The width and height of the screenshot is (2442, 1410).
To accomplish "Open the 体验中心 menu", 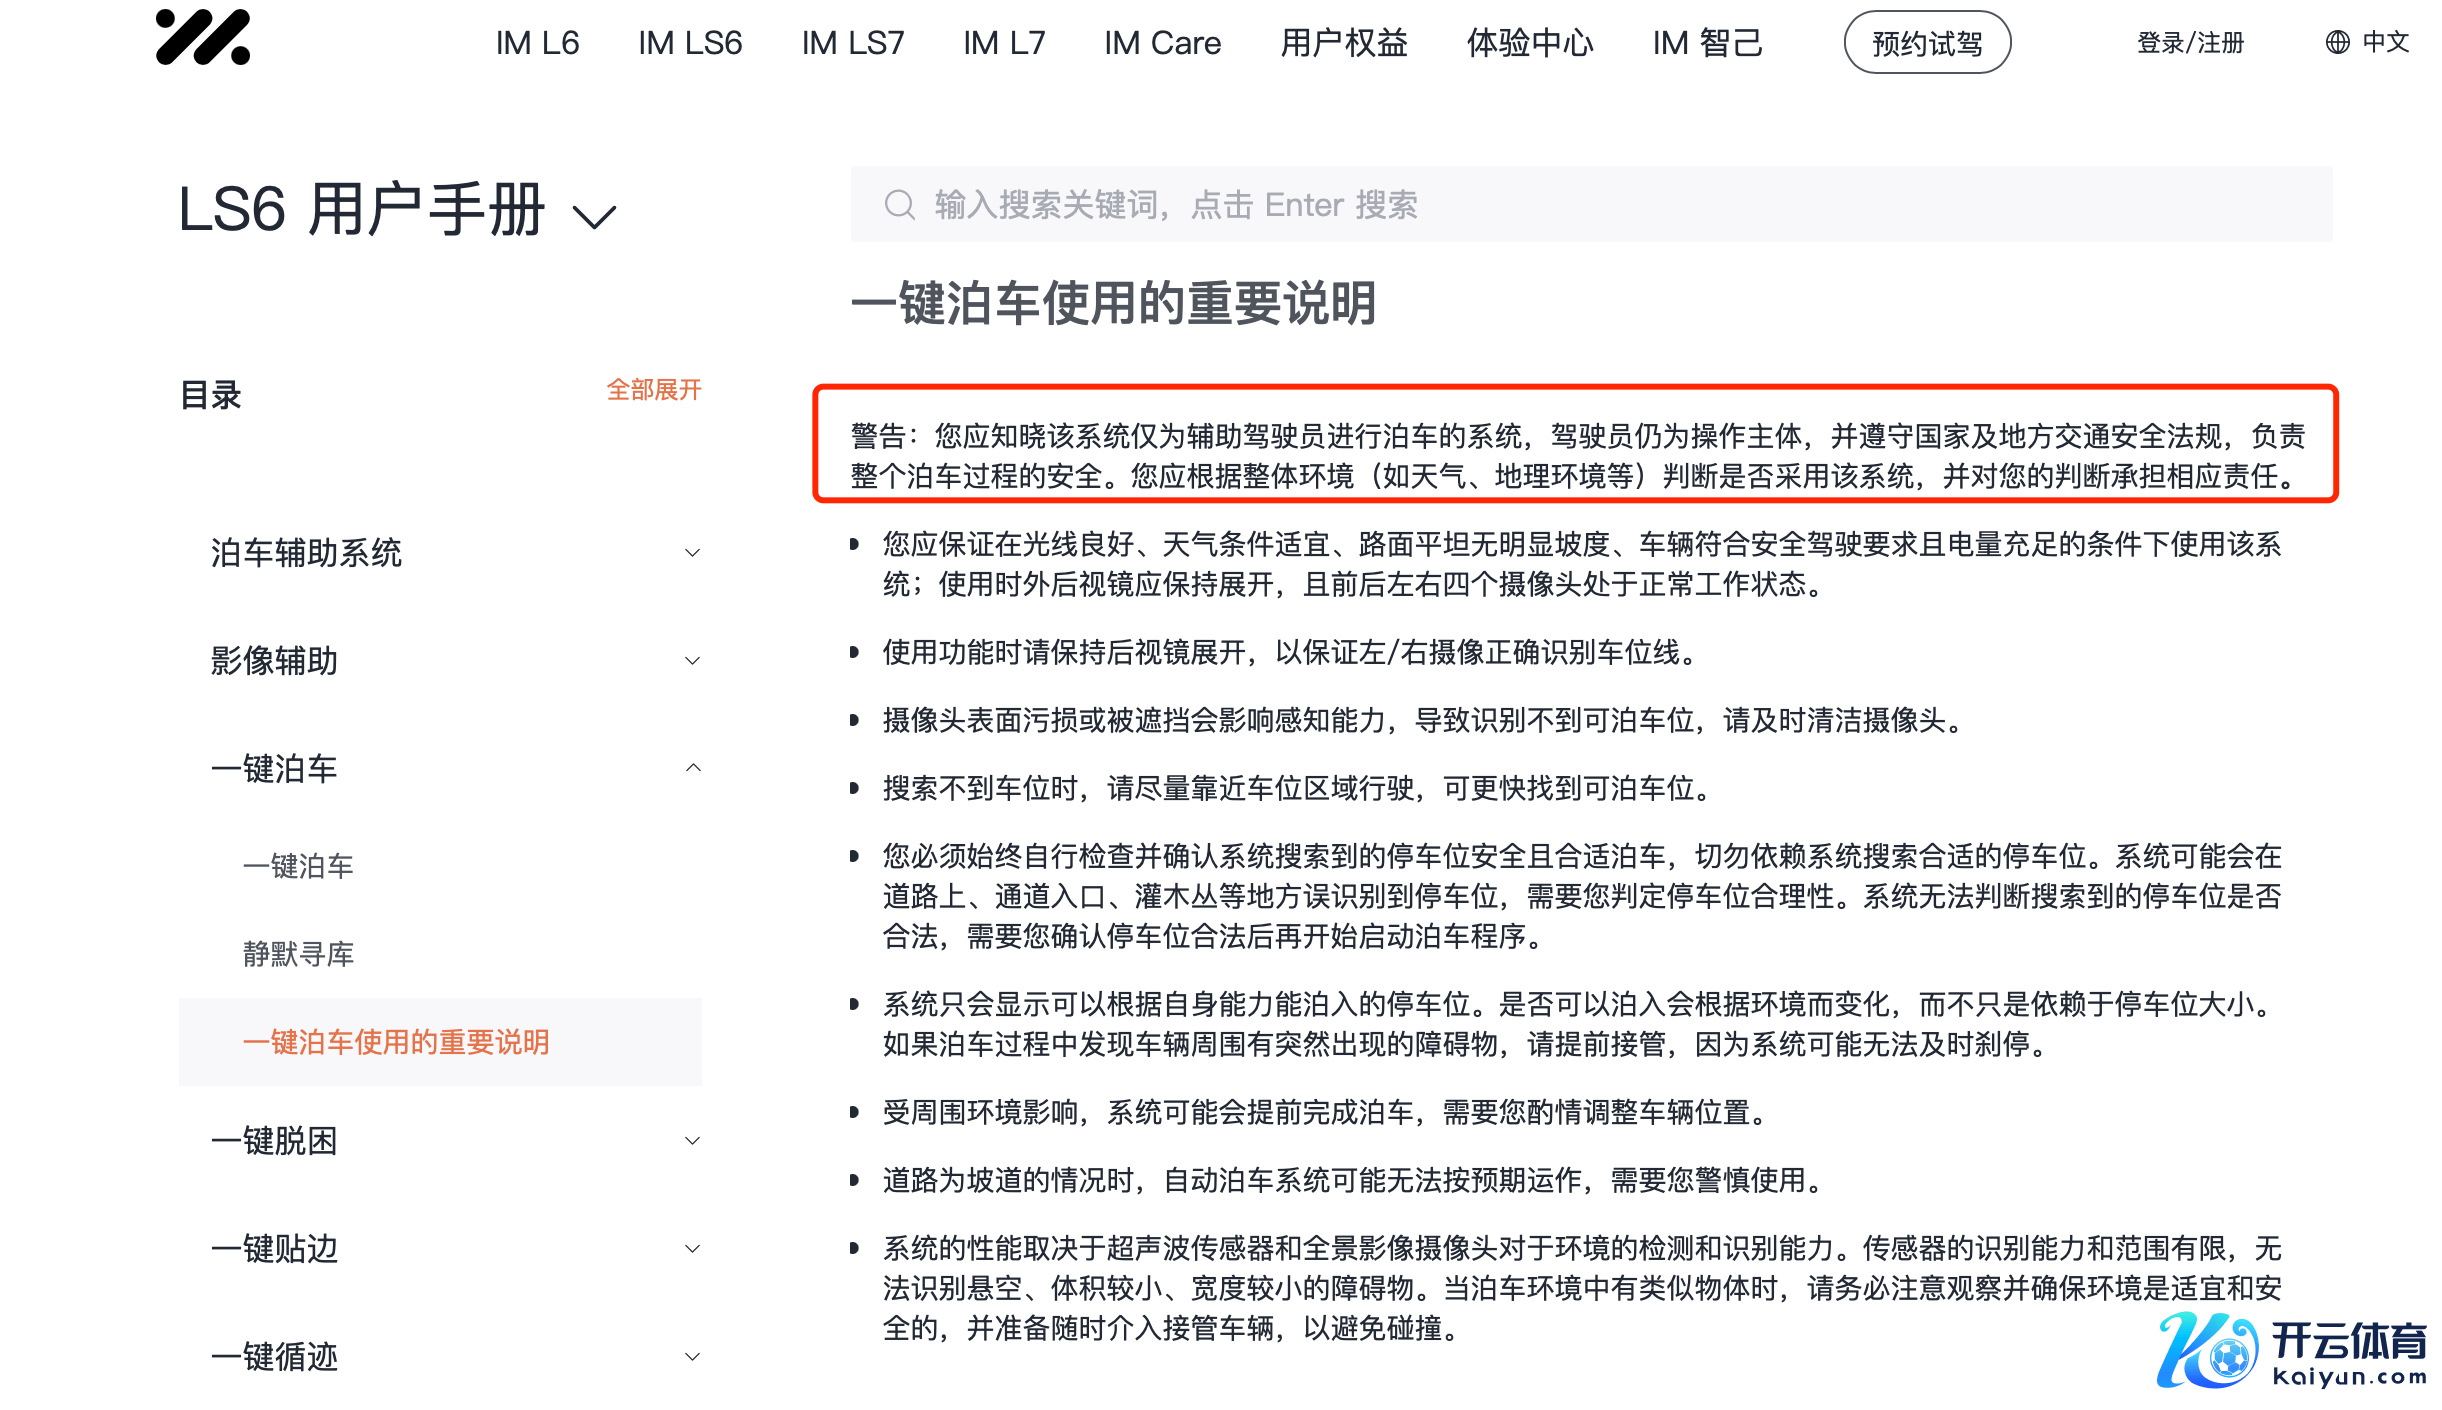I will [1529, 43].
